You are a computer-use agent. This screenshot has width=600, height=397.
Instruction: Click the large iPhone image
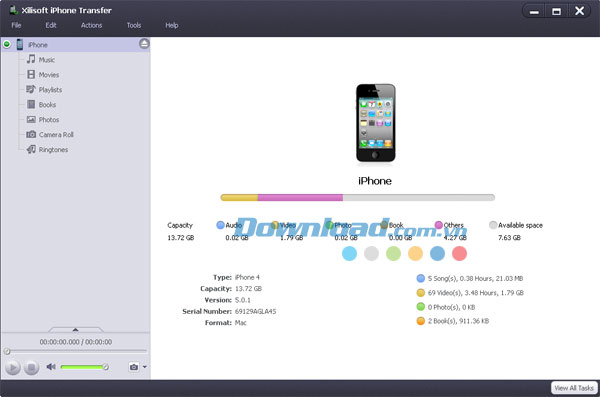pos(375,123)
